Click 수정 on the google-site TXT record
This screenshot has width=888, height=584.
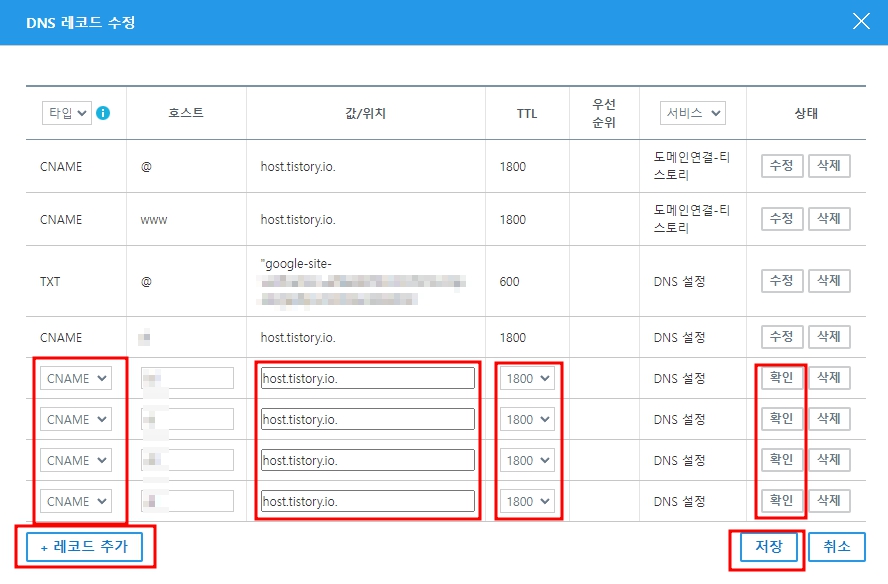(x=781, y=281)
